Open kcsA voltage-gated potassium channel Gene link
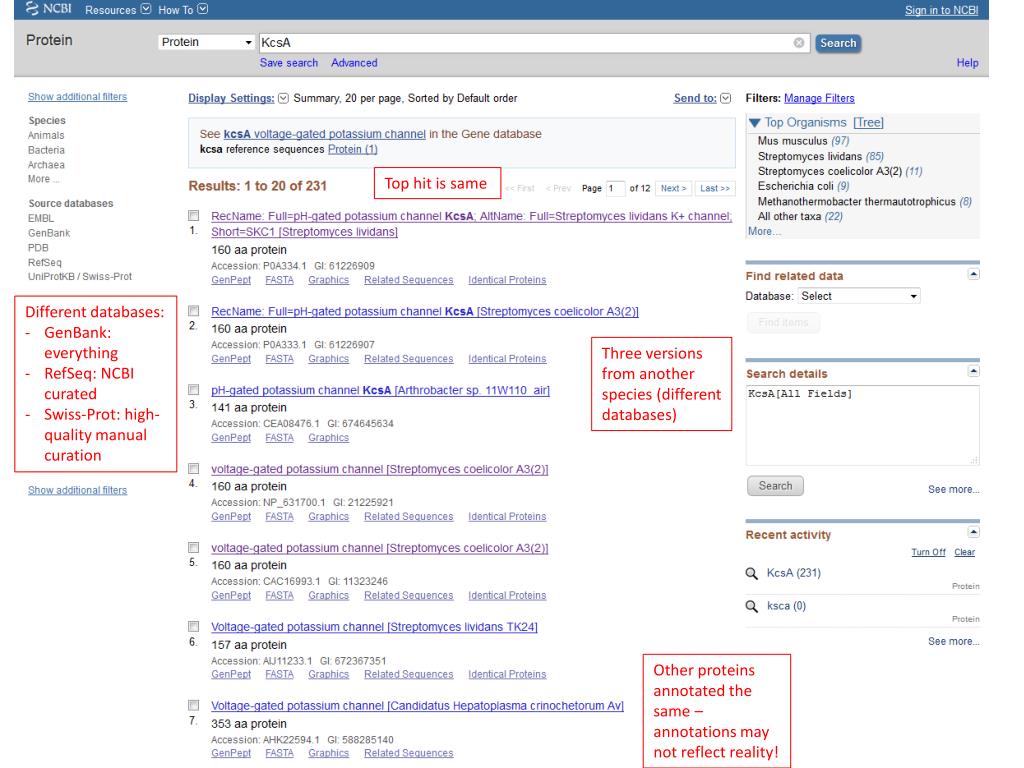This screenshot has height=768, width=1024. (x=325, y=134)
